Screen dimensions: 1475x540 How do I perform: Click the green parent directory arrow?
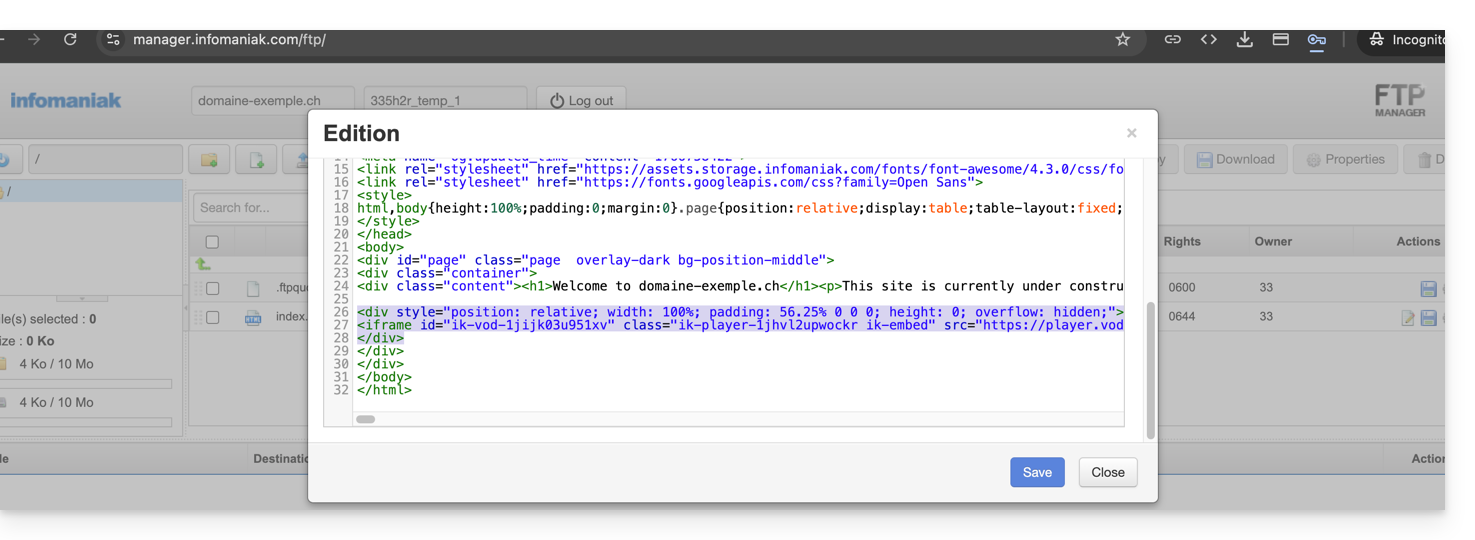(203, 264)
